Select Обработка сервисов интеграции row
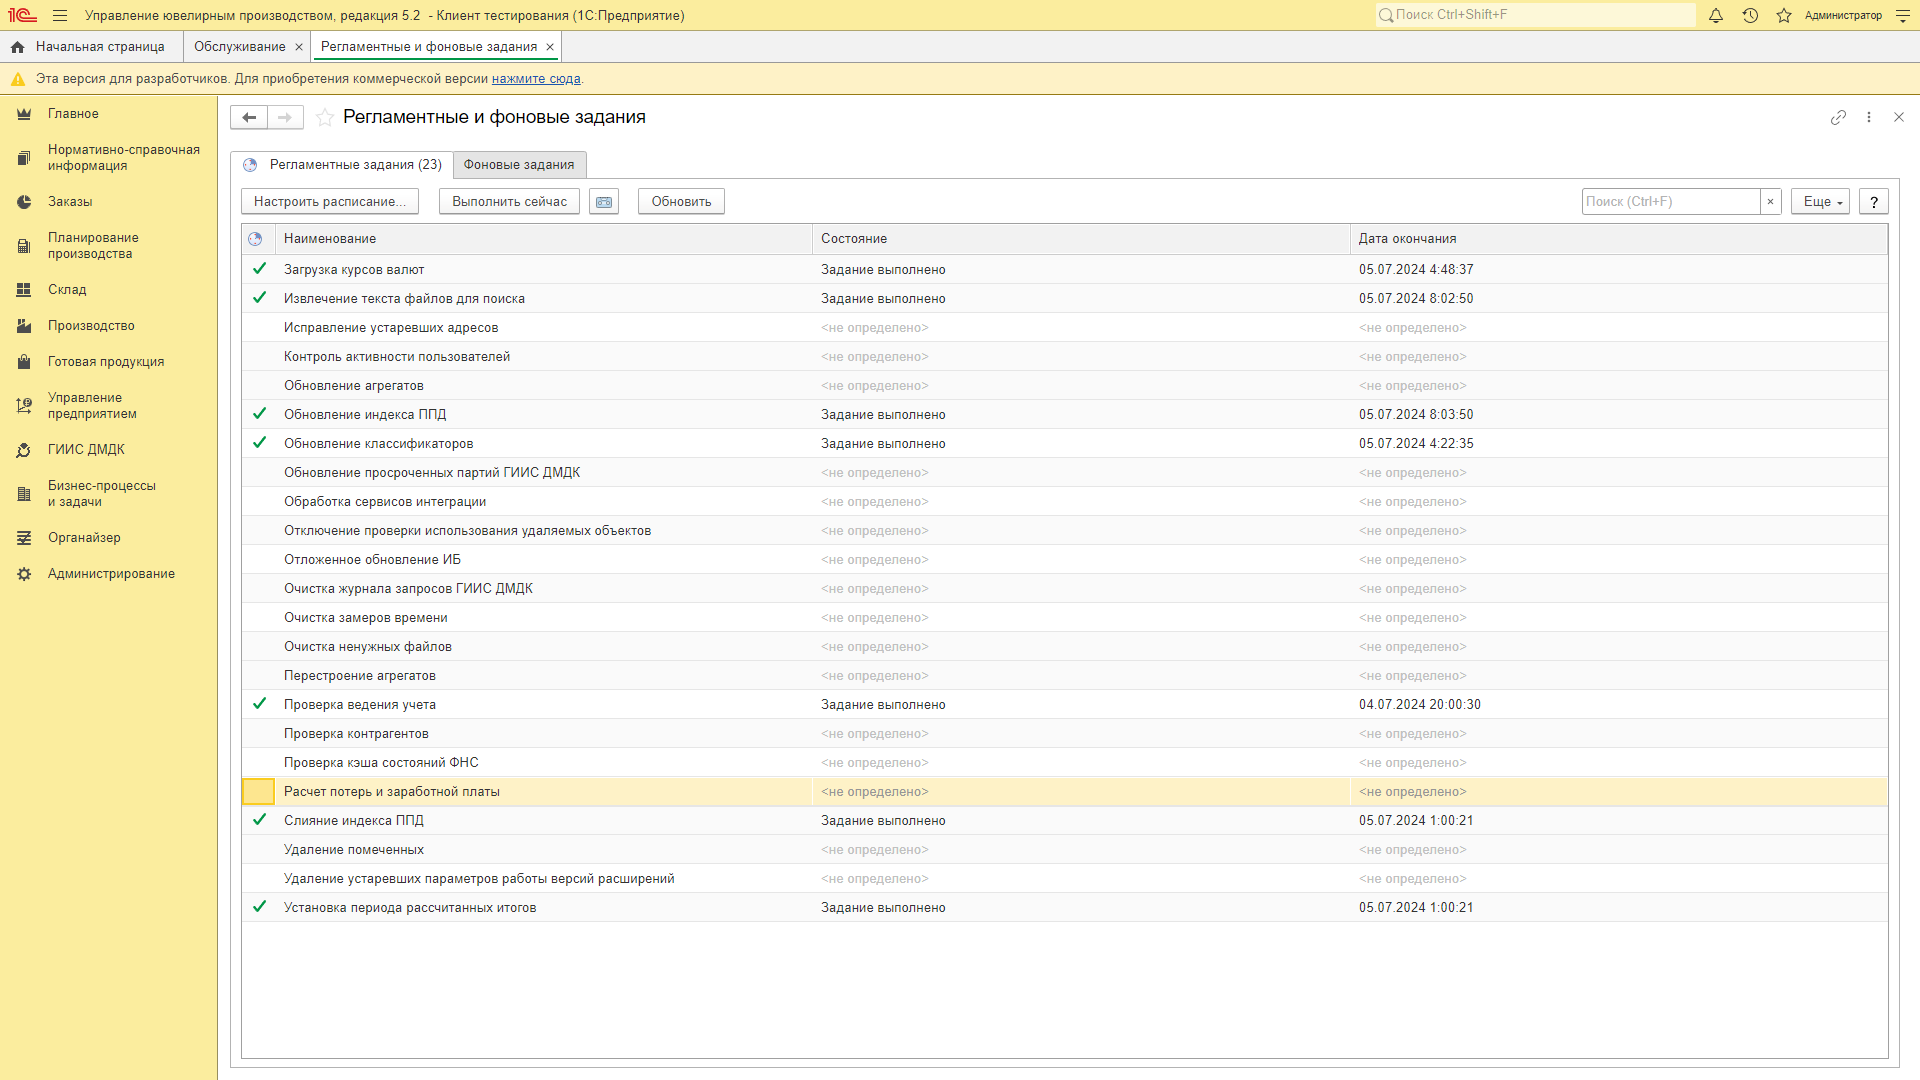 1065,502
